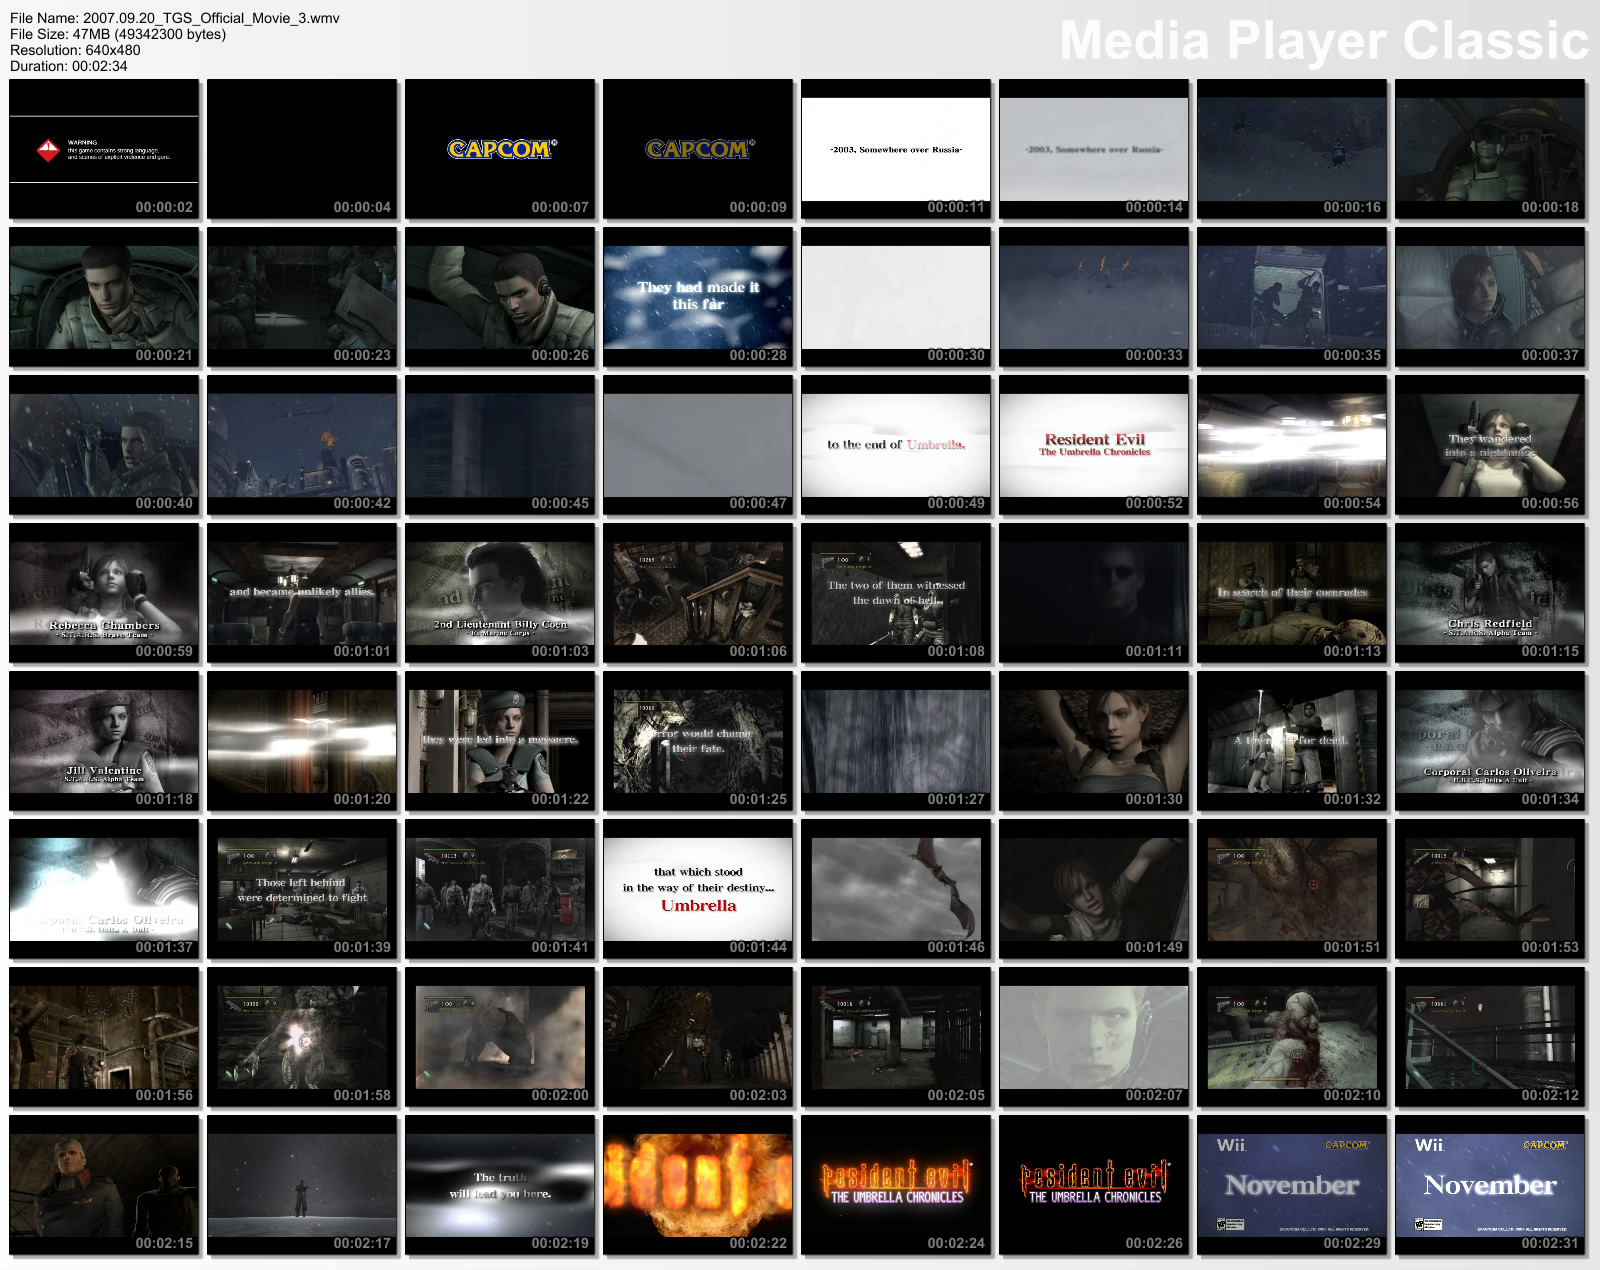This screenshot has height=1270, width=1600.
Task: Select the Umbrella Chronicles logo frame at 00:02:24
Action: tap(896, 1185)
